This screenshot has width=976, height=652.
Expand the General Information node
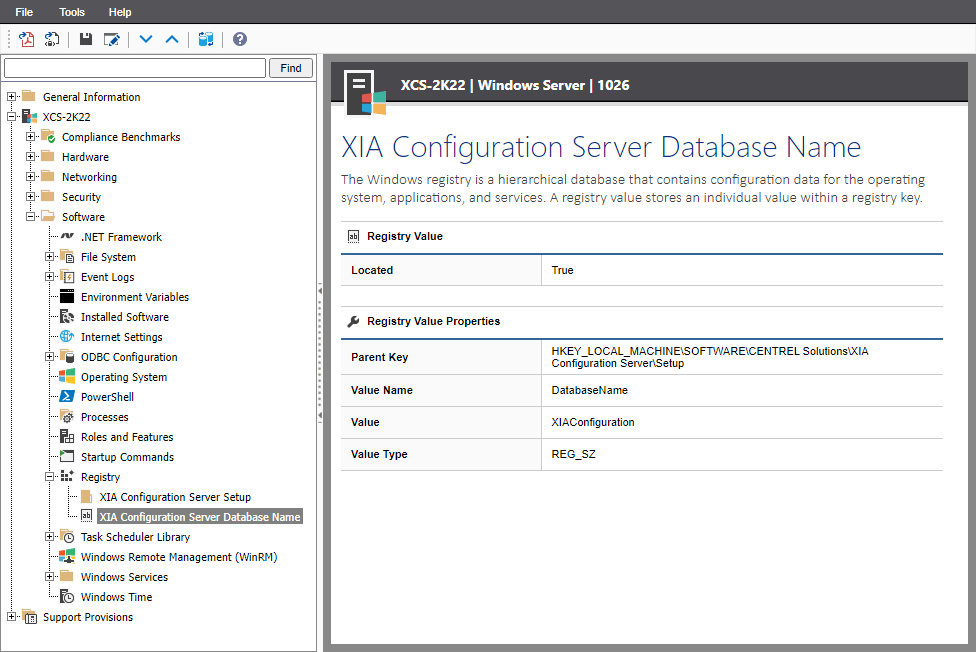pyautogui.click(x=11, y=97)
